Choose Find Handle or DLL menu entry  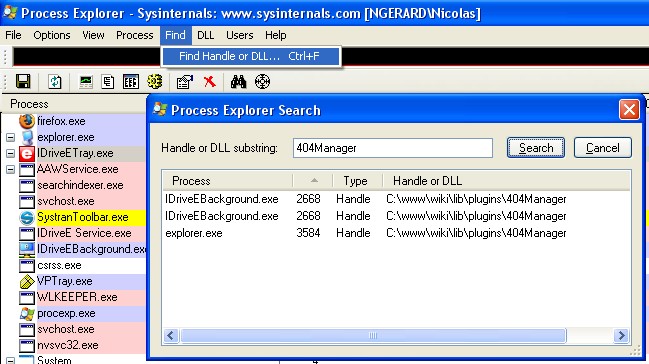click(x=251, y=56)
